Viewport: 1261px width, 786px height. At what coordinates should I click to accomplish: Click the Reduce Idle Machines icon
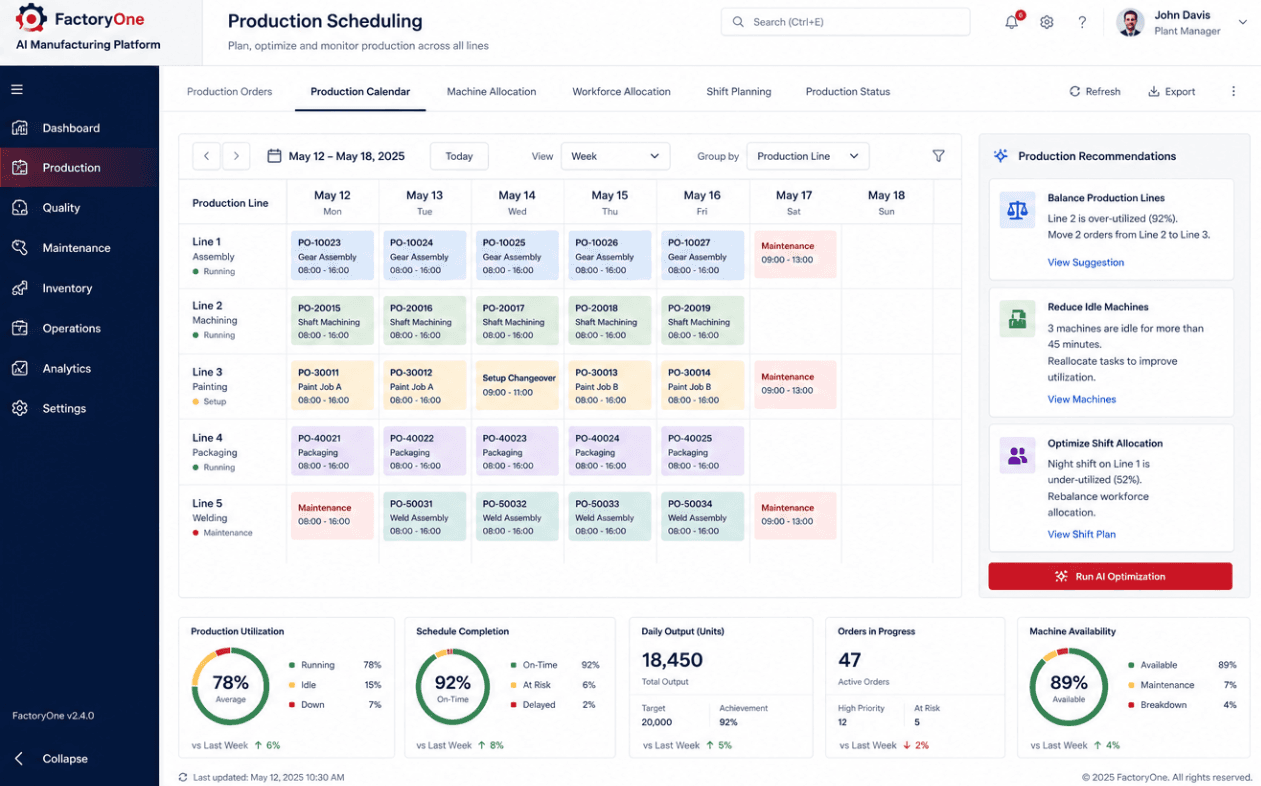click(1017, 319)
